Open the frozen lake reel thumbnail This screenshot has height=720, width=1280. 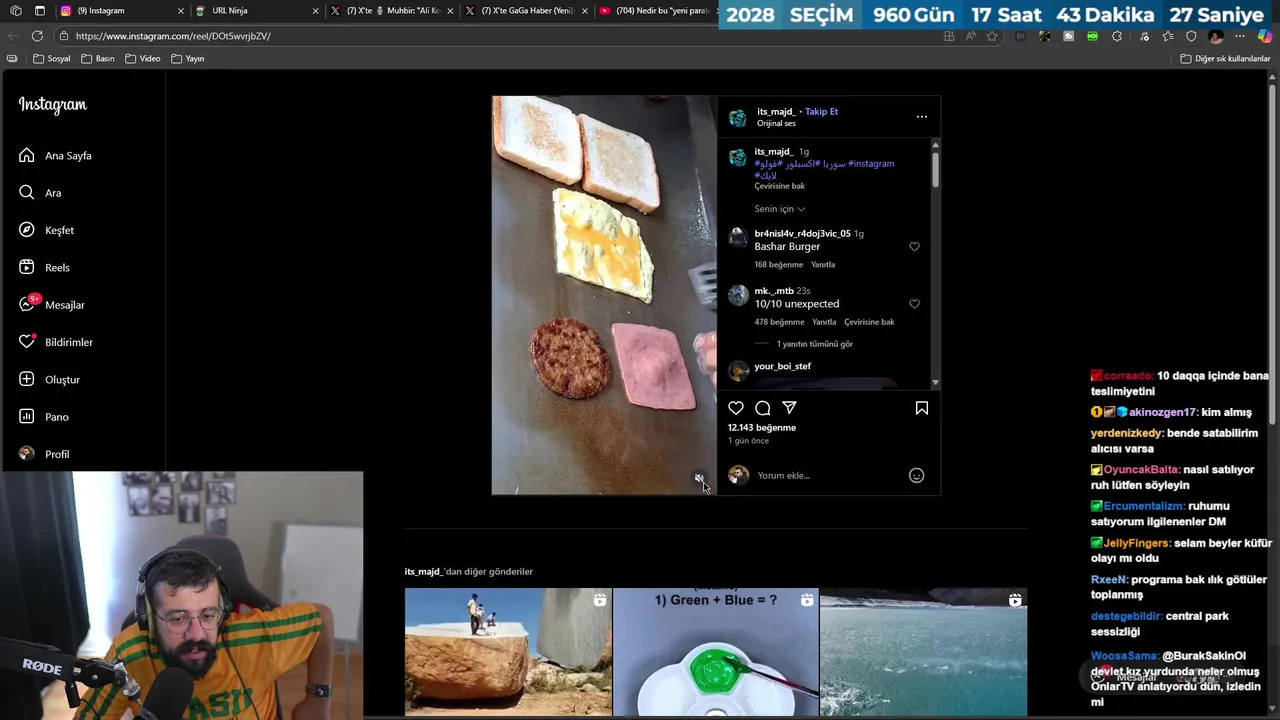(923, 652)
